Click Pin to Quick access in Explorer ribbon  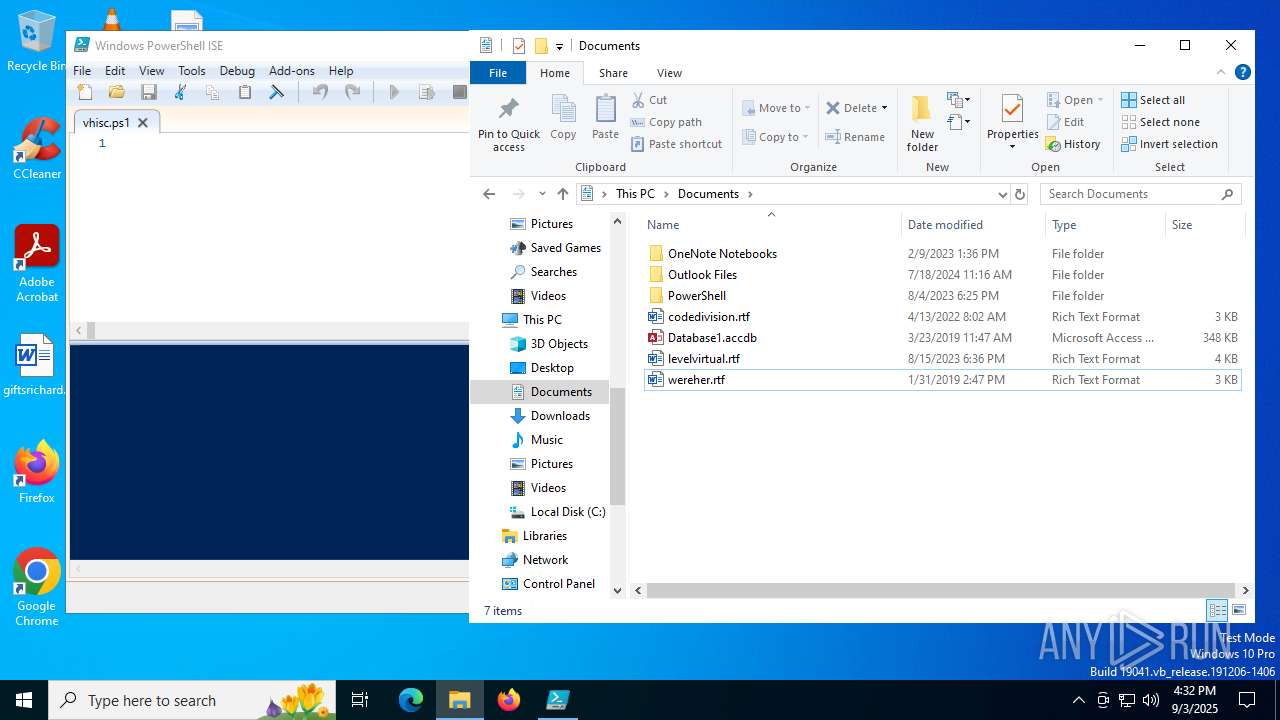[x=508, y=124]
